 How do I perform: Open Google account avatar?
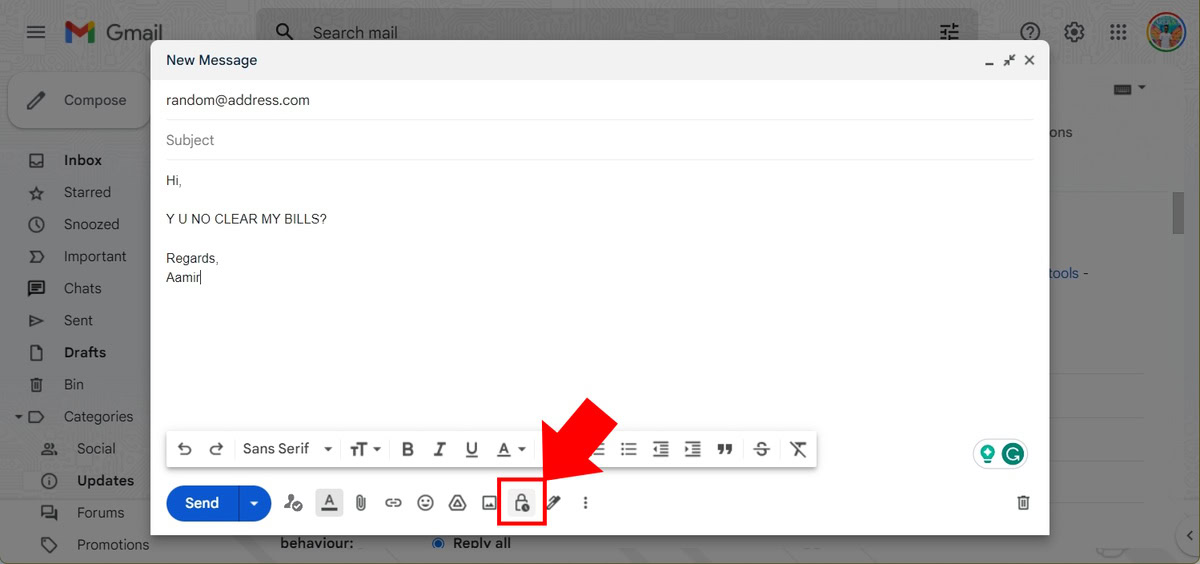click(1166, 32)
